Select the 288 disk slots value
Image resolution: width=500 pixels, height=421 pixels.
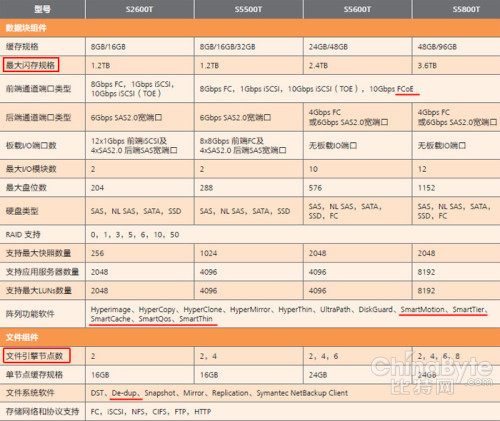click(206, 188)
